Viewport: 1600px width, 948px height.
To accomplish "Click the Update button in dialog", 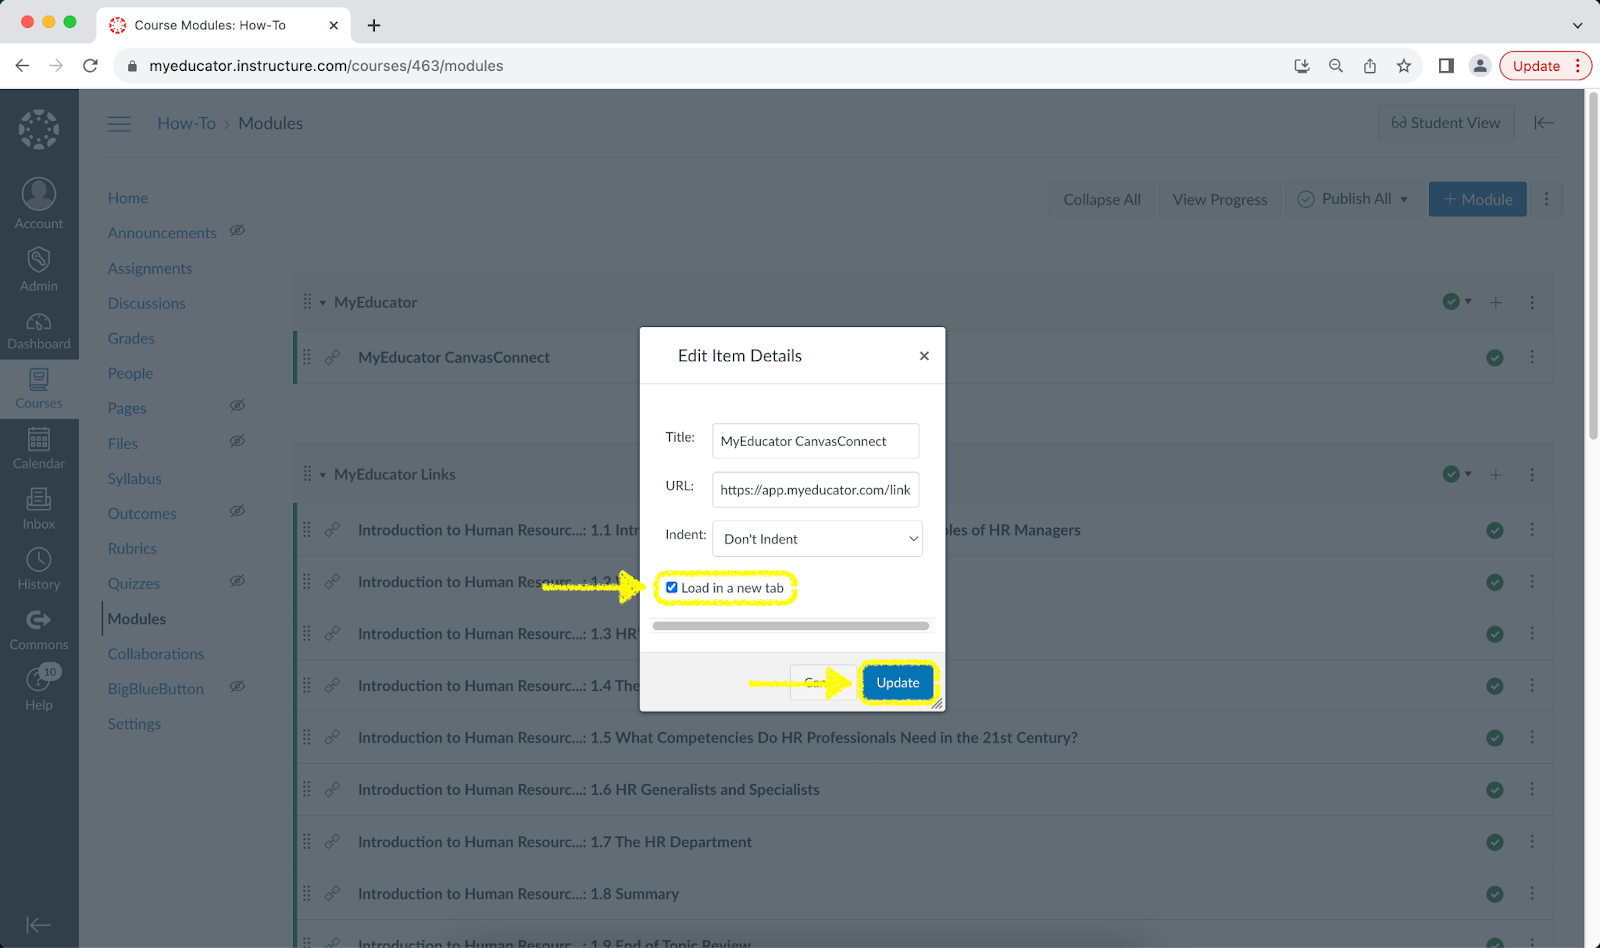I will [x=898, y=683].
